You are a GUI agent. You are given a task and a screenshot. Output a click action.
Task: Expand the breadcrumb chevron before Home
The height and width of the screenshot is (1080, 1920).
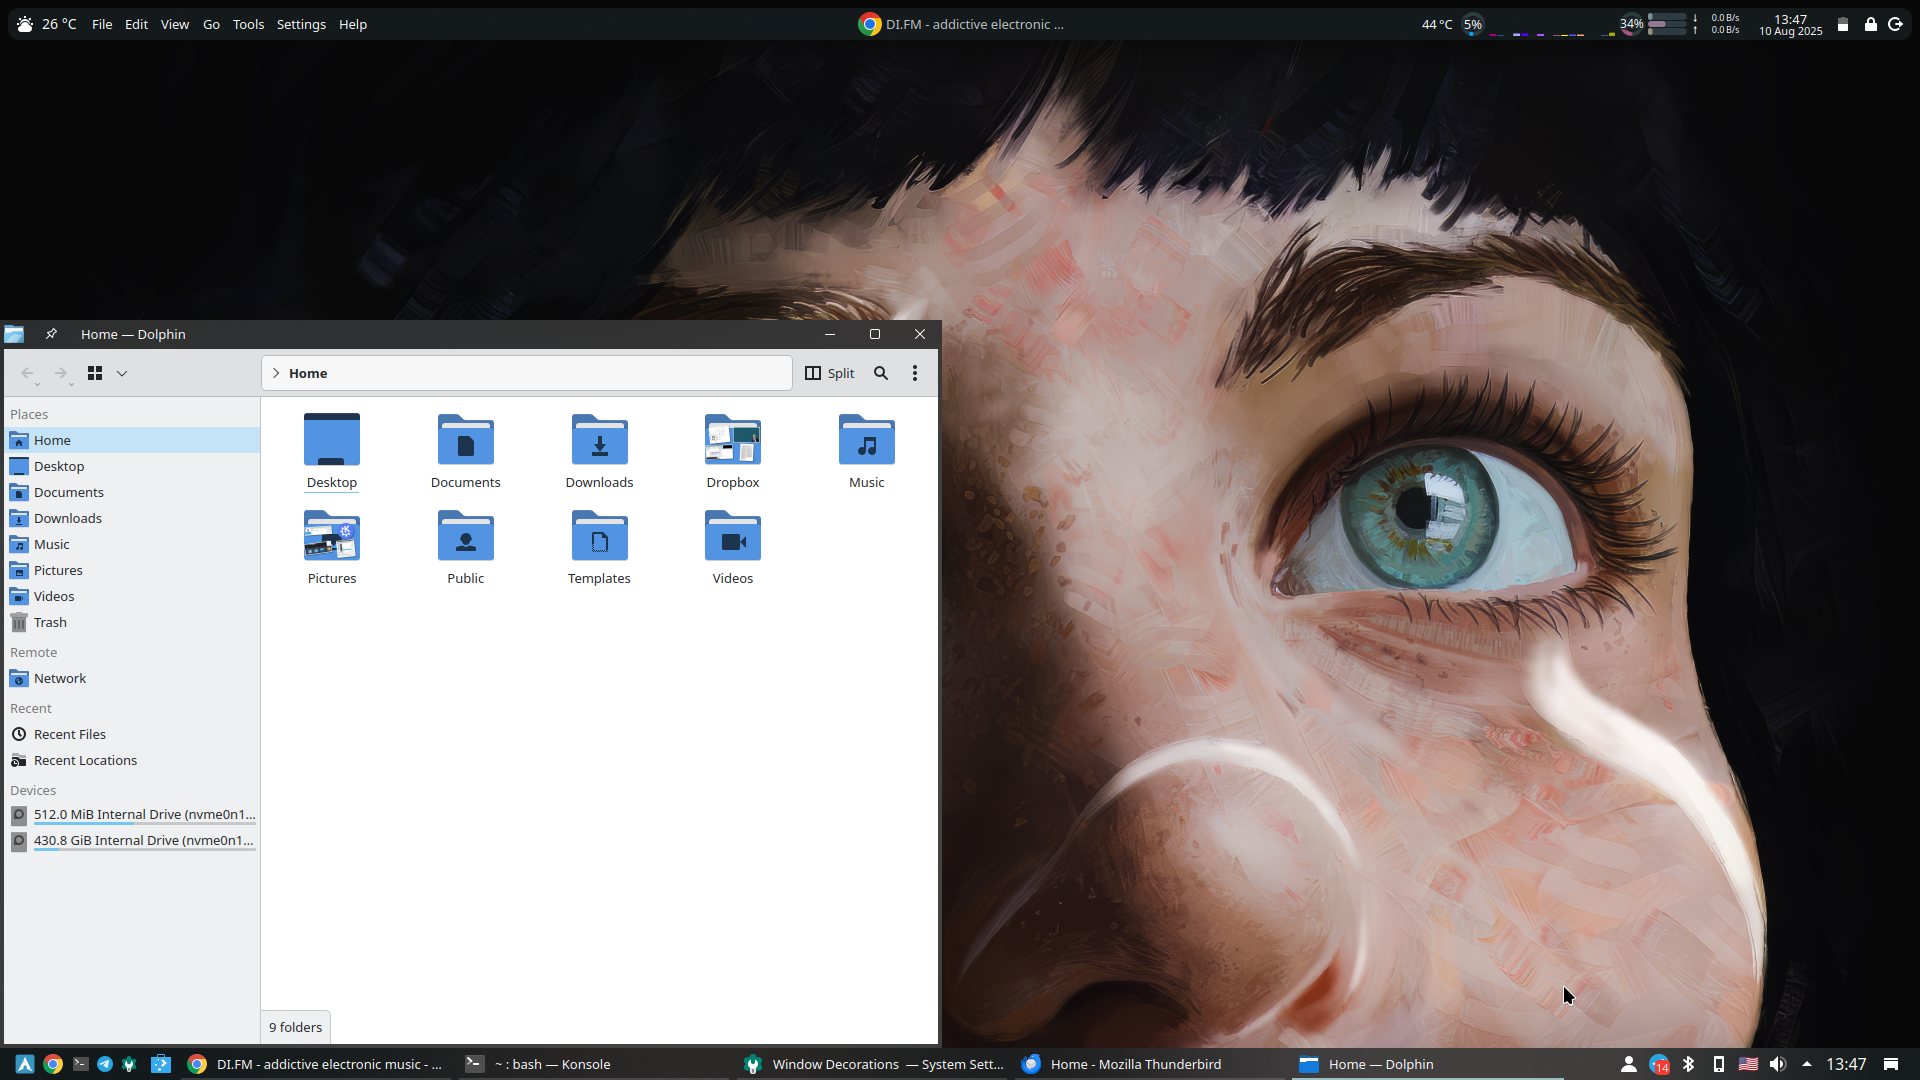(276, 373)
